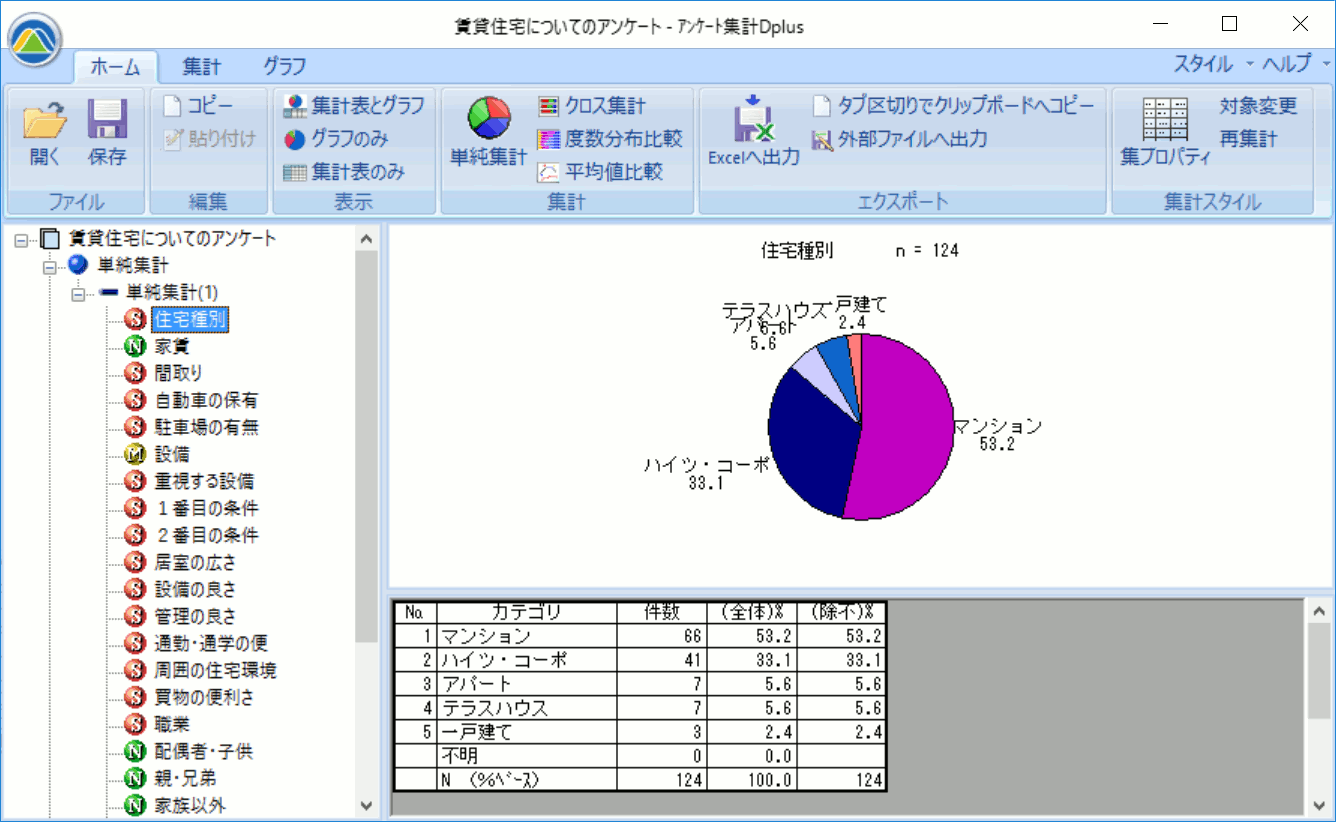Copy using the コピー button
The width and height of the screenshot is (1336, 822).
[x=198, y=105]
